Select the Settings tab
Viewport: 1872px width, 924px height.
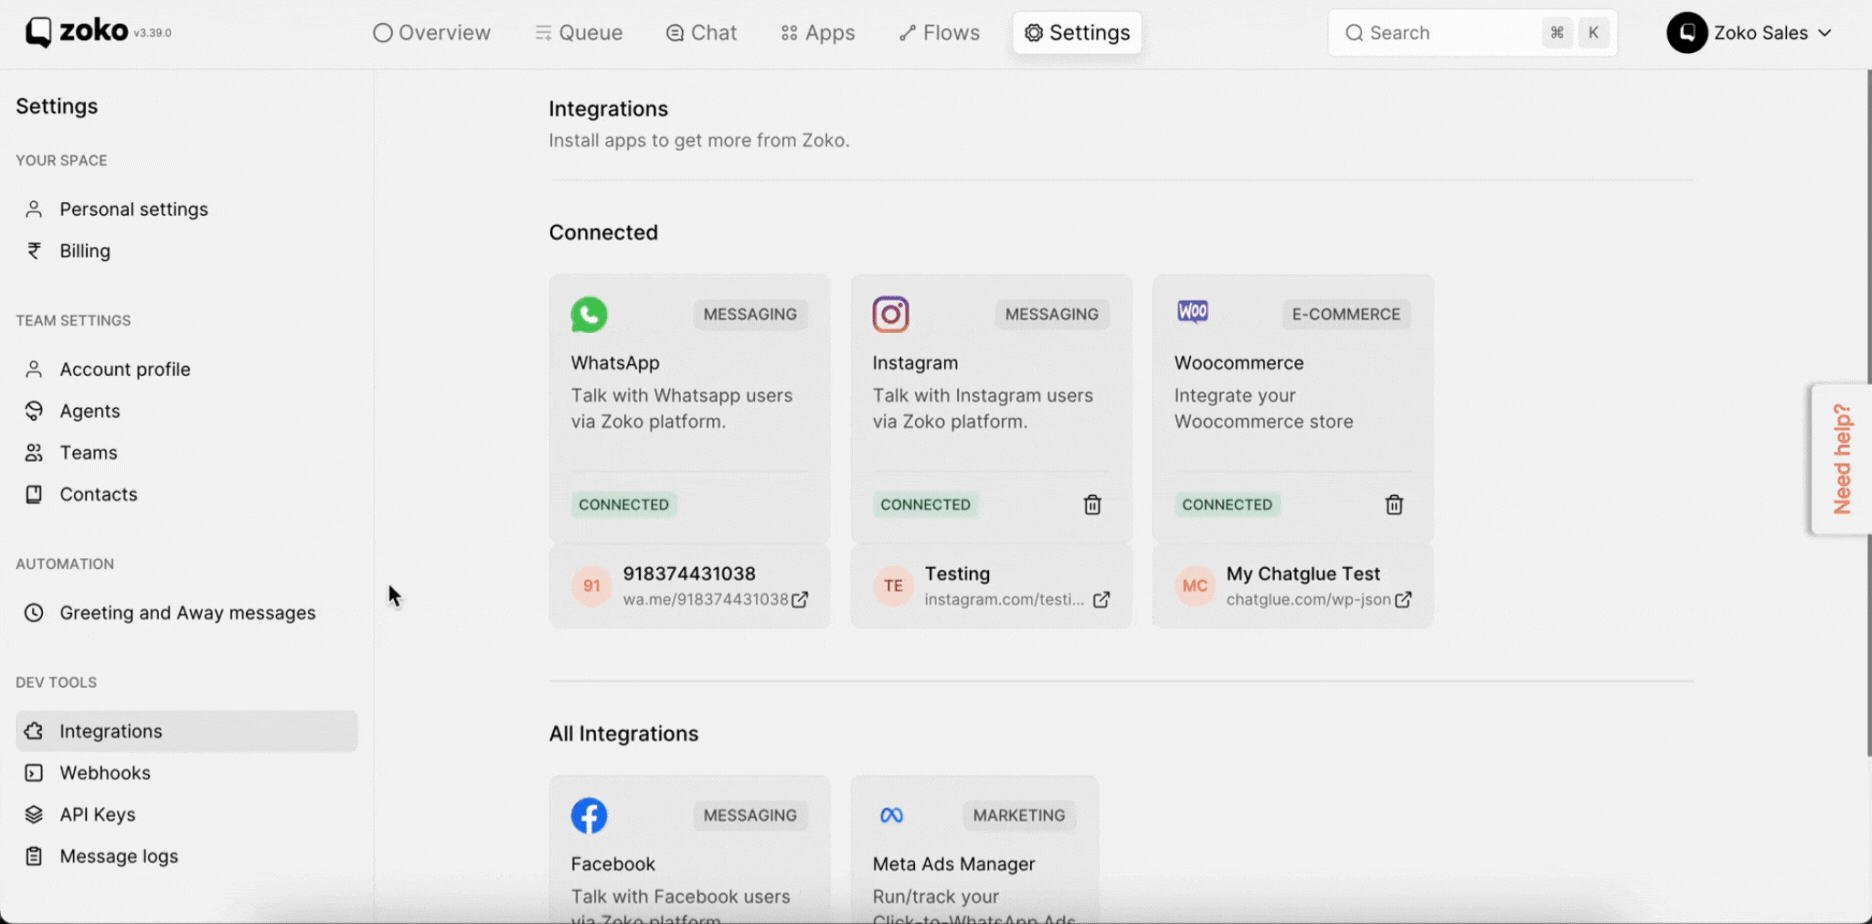pos(1077,33)
